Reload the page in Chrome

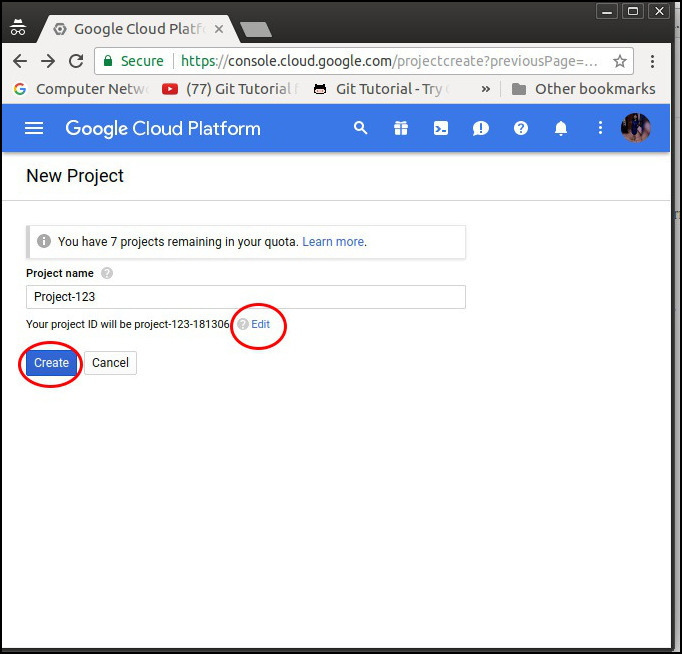[x=76, y=61]
